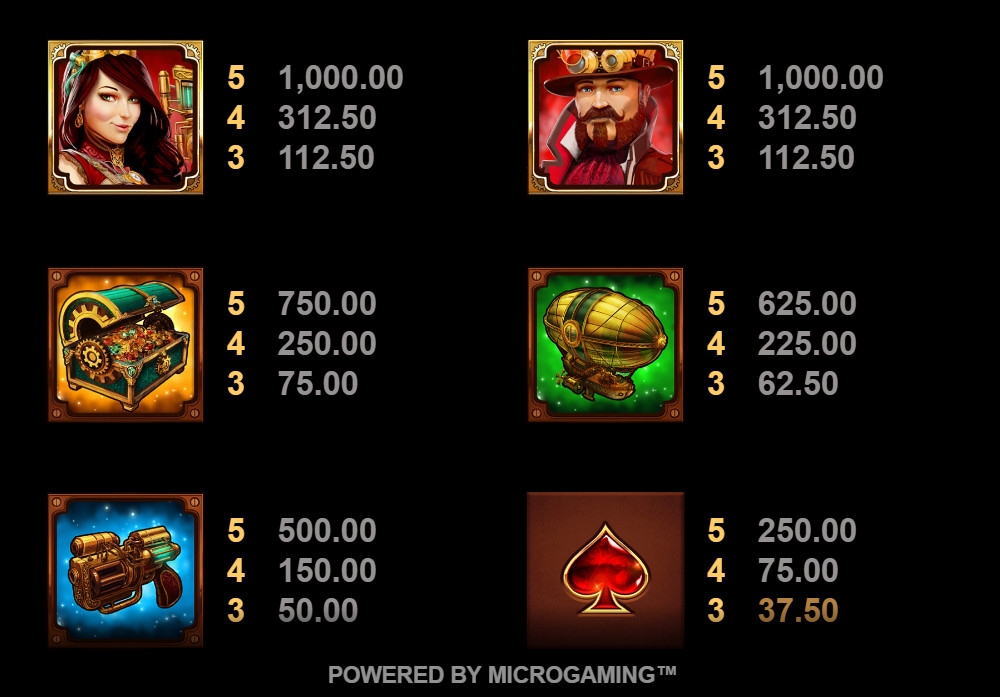The width and height of the screenshot is (1000, 697).
Task: Select the golden airship symbol
Action: pos(606,344)
